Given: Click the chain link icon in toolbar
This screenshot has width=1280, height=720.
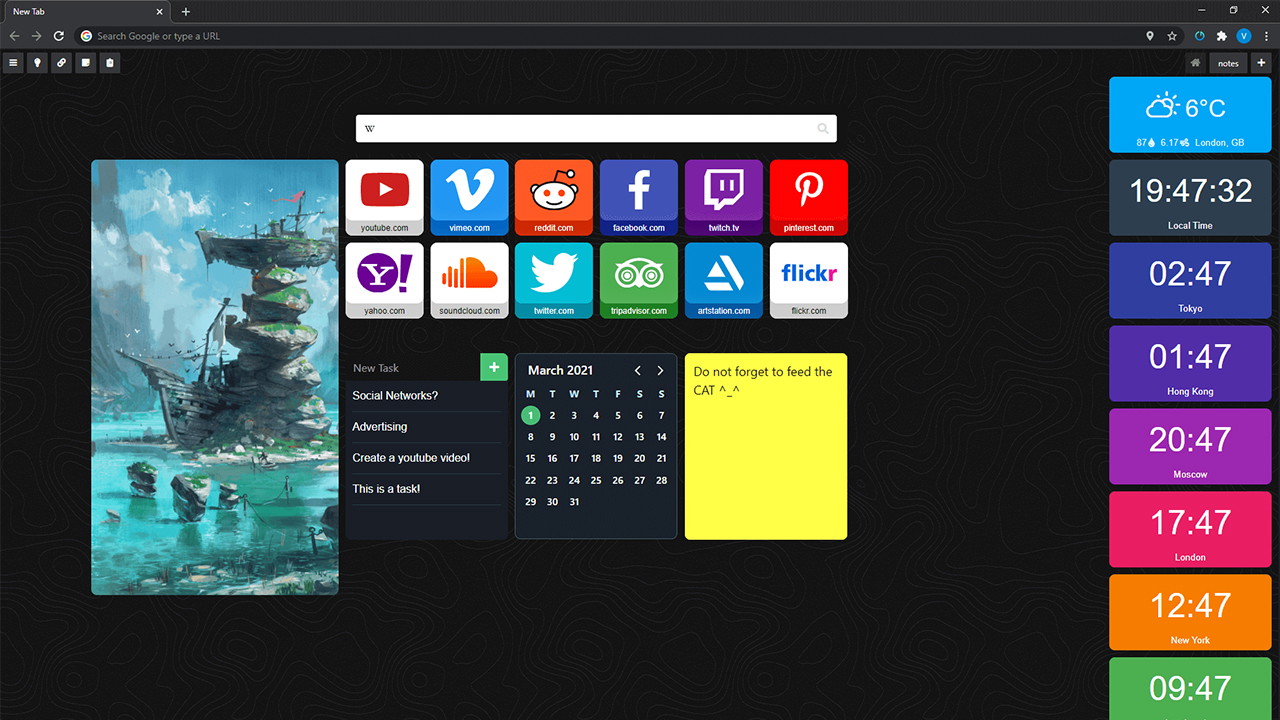Looking at the screenshot, I should coord(61,63).
